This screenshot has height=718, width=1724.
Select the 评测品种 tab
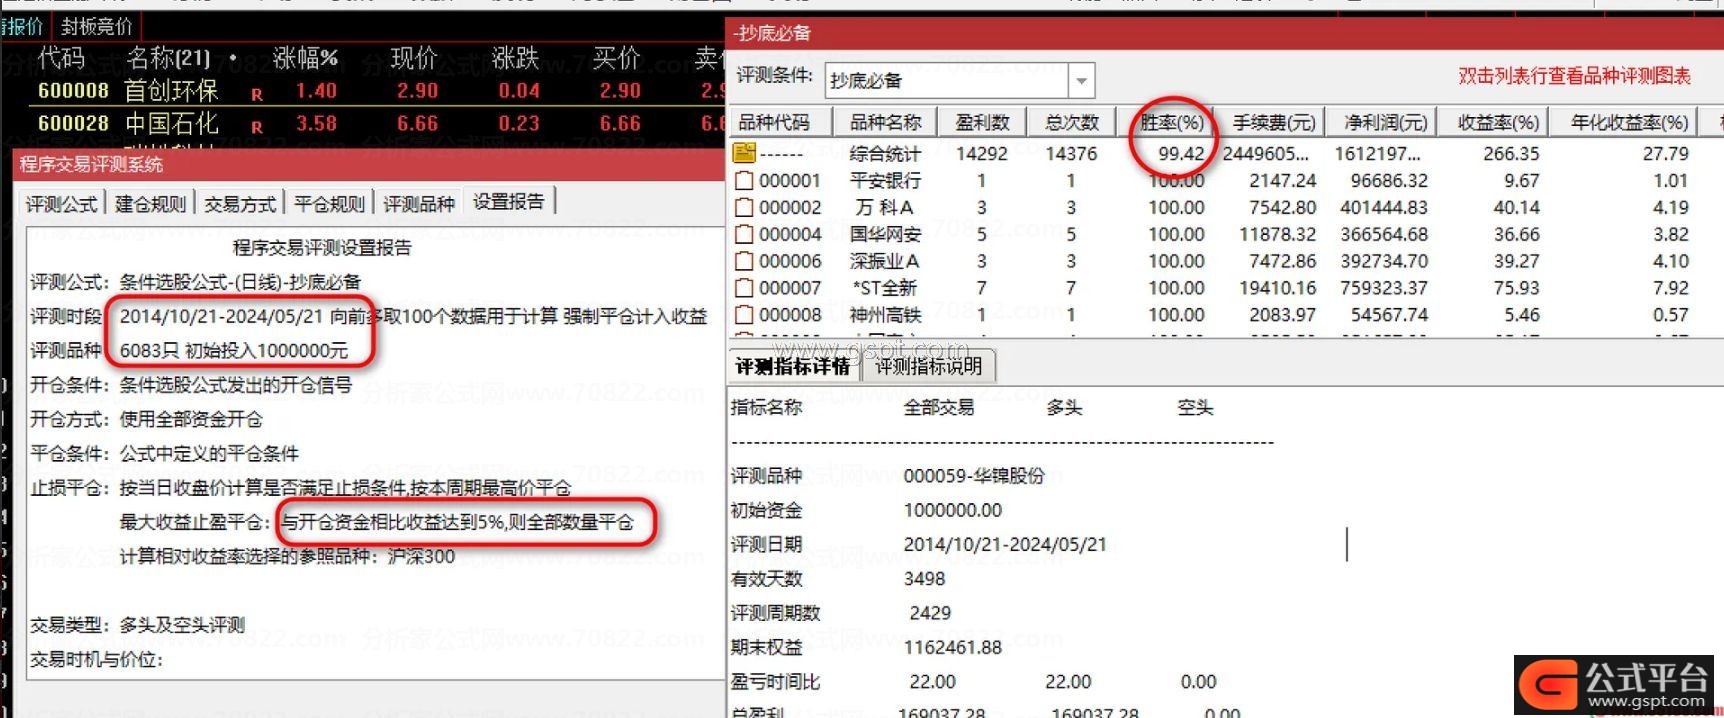[x=419, y=204]
